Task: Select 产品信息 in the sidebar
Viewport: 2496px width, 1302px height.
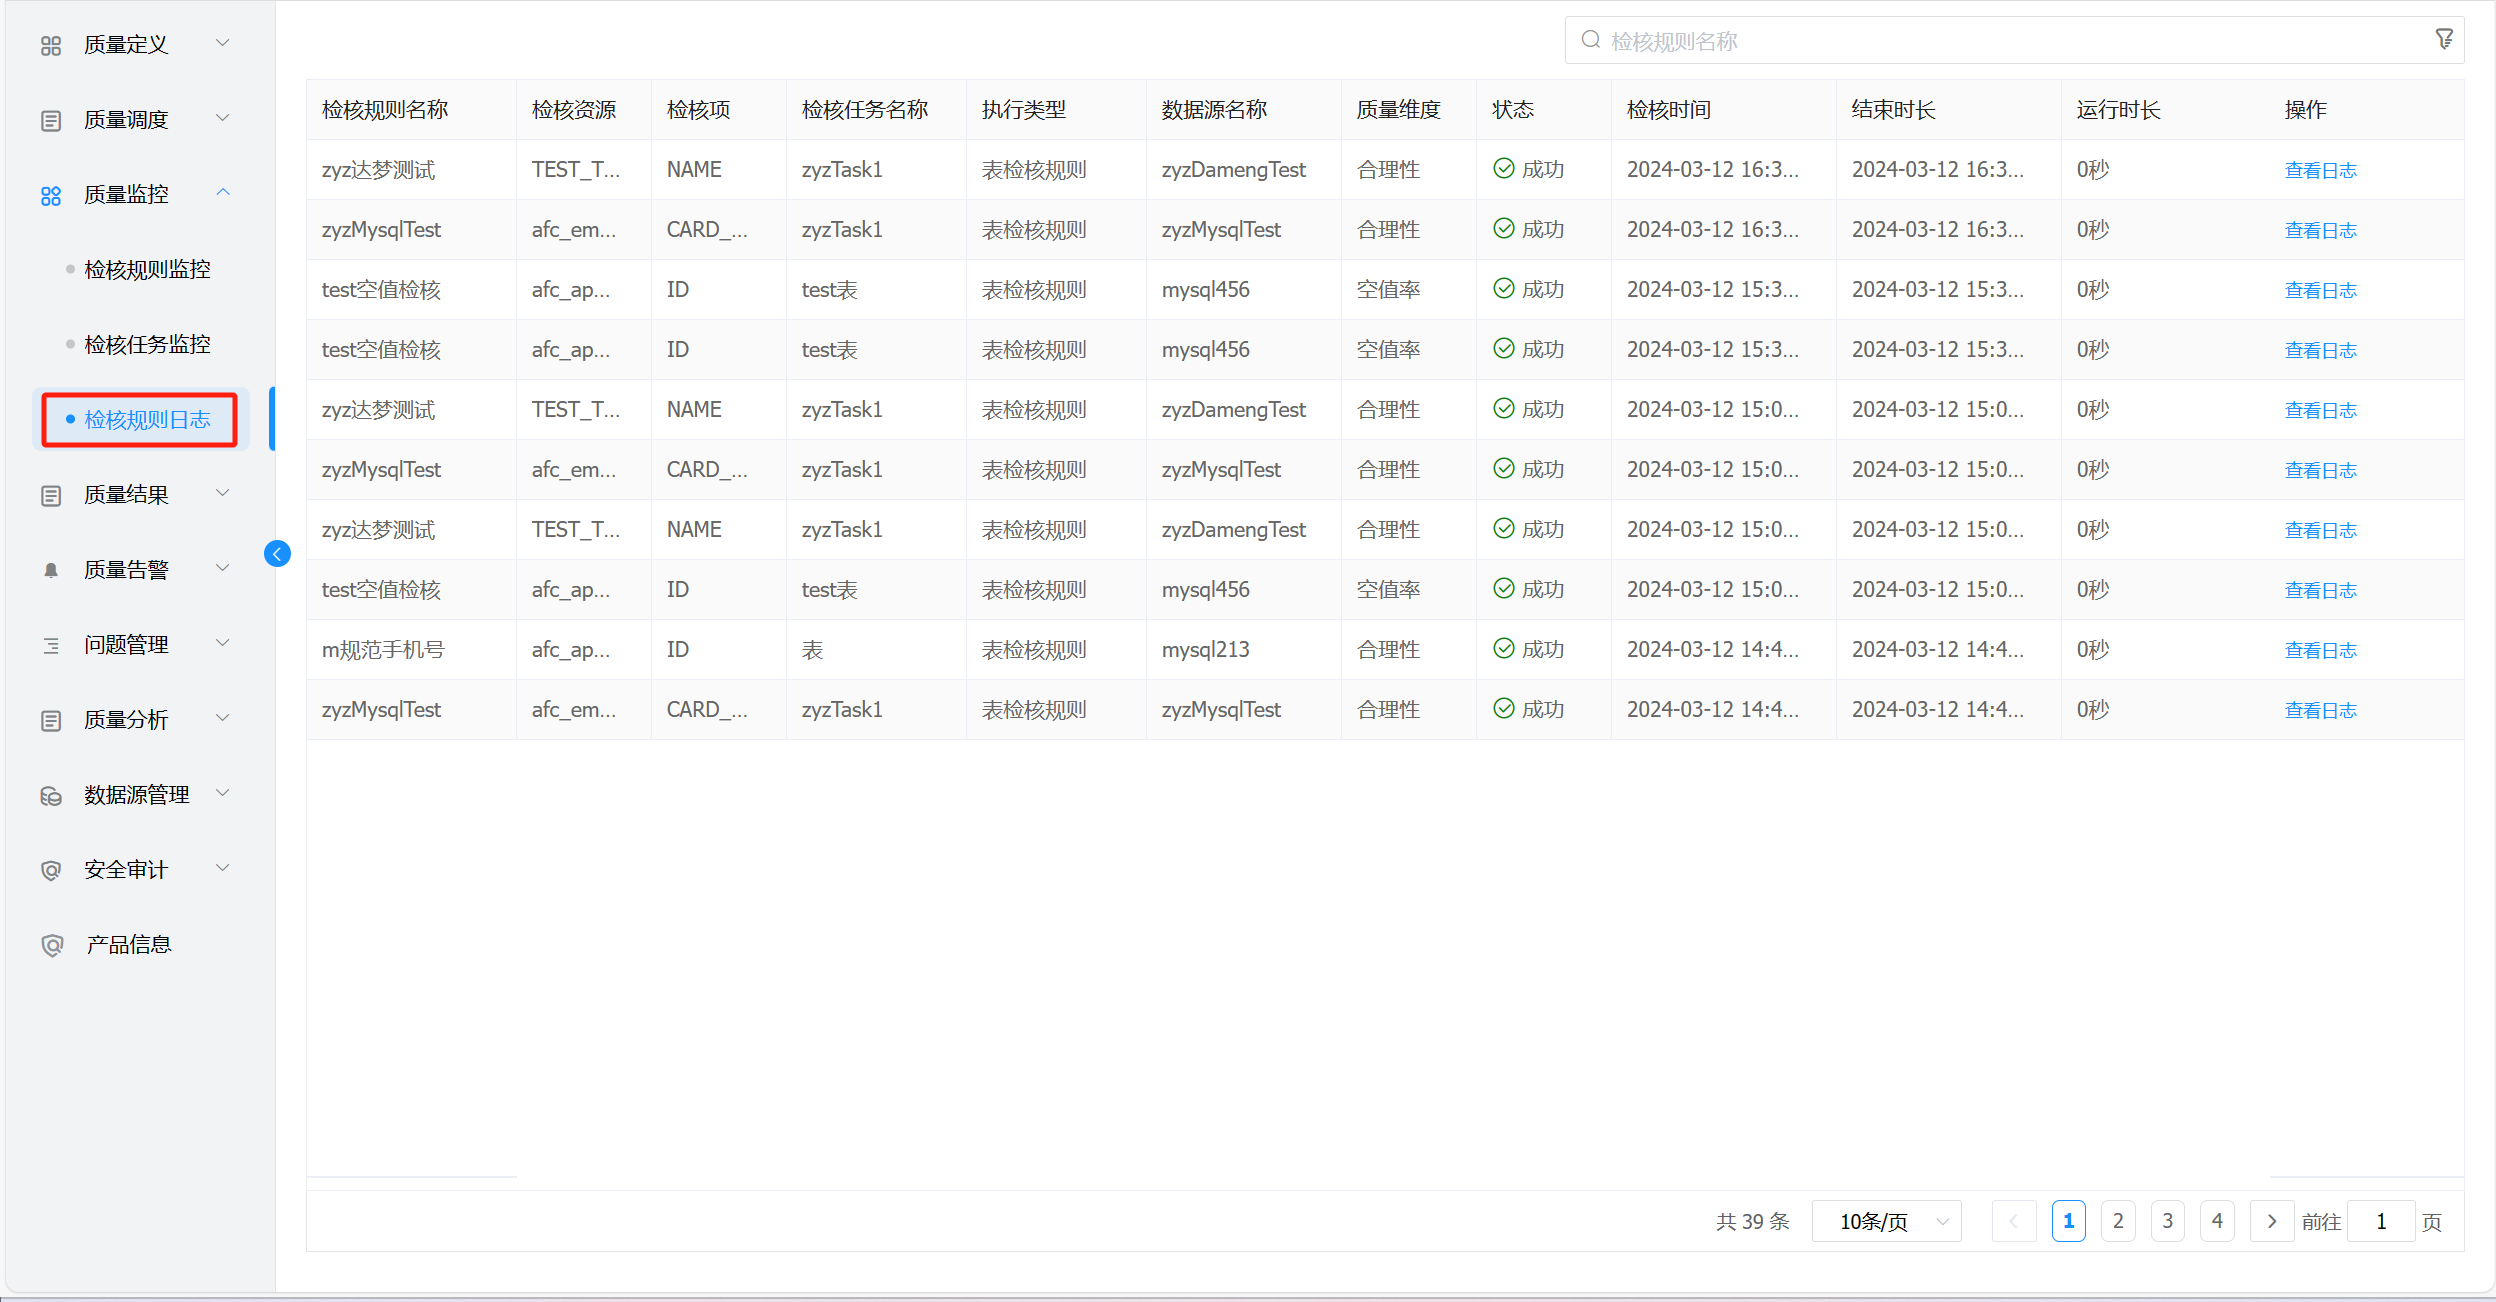Action: [128, 945]
